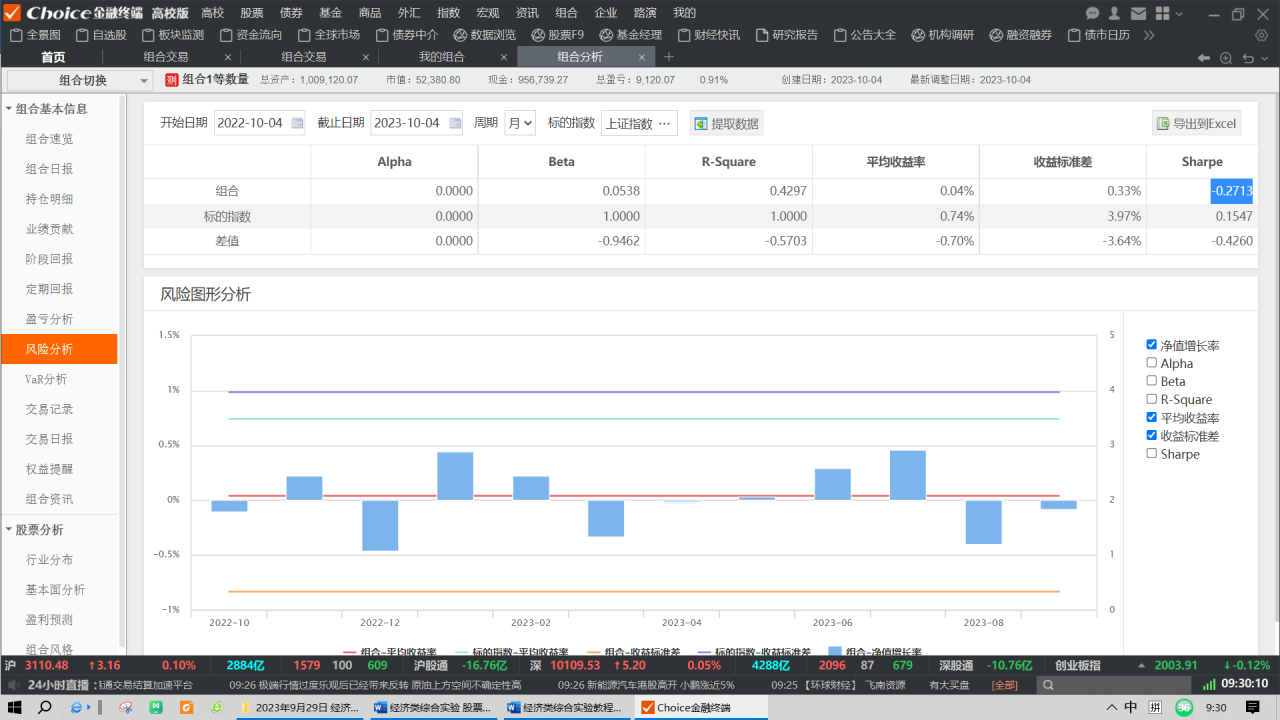The image size is (1280, 720).
Task: Collapse the 股票分析 section
Action: tap(10, 530)
